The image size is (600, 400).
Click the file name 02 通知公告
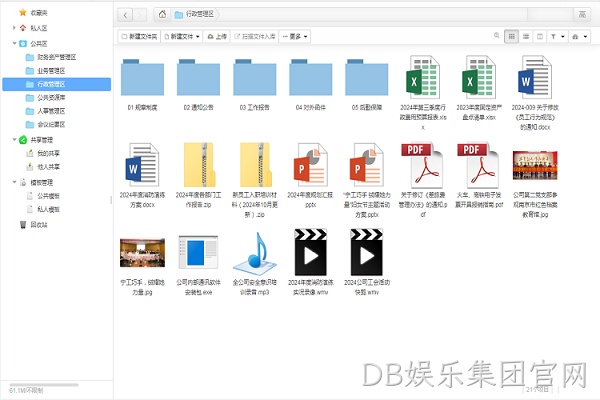(x=198, y=108)
